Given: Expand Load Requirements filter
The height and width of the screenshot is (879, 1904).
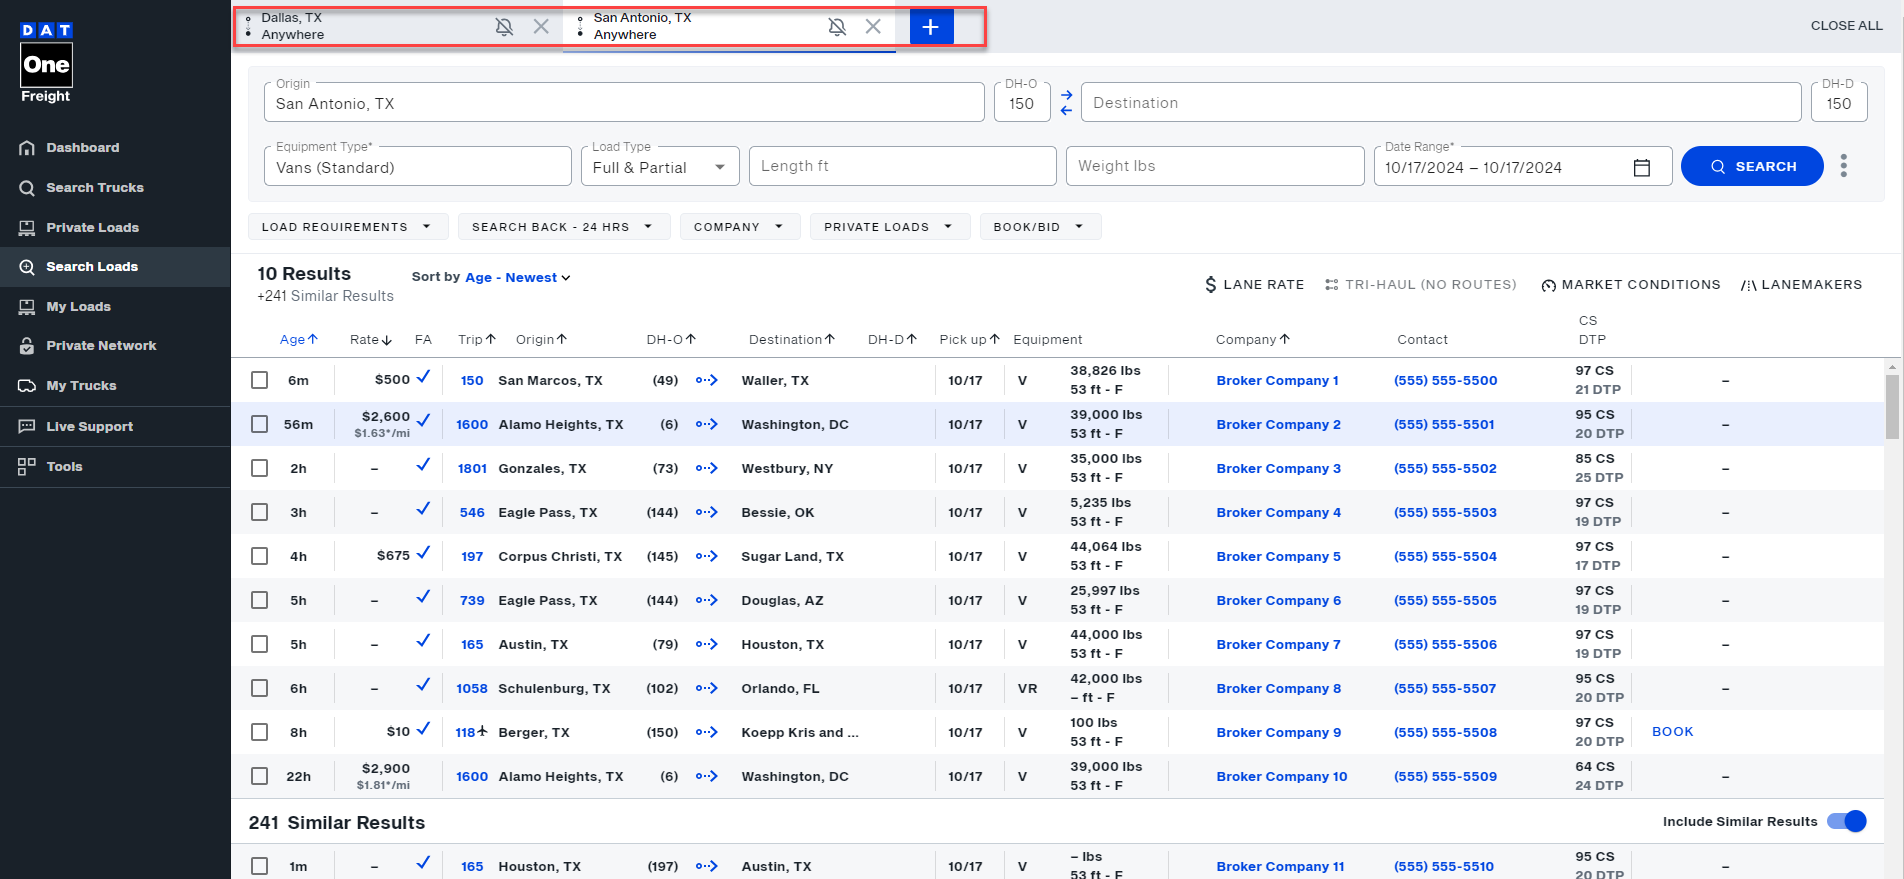Looking at the screenshot, I should click(347, 227).
